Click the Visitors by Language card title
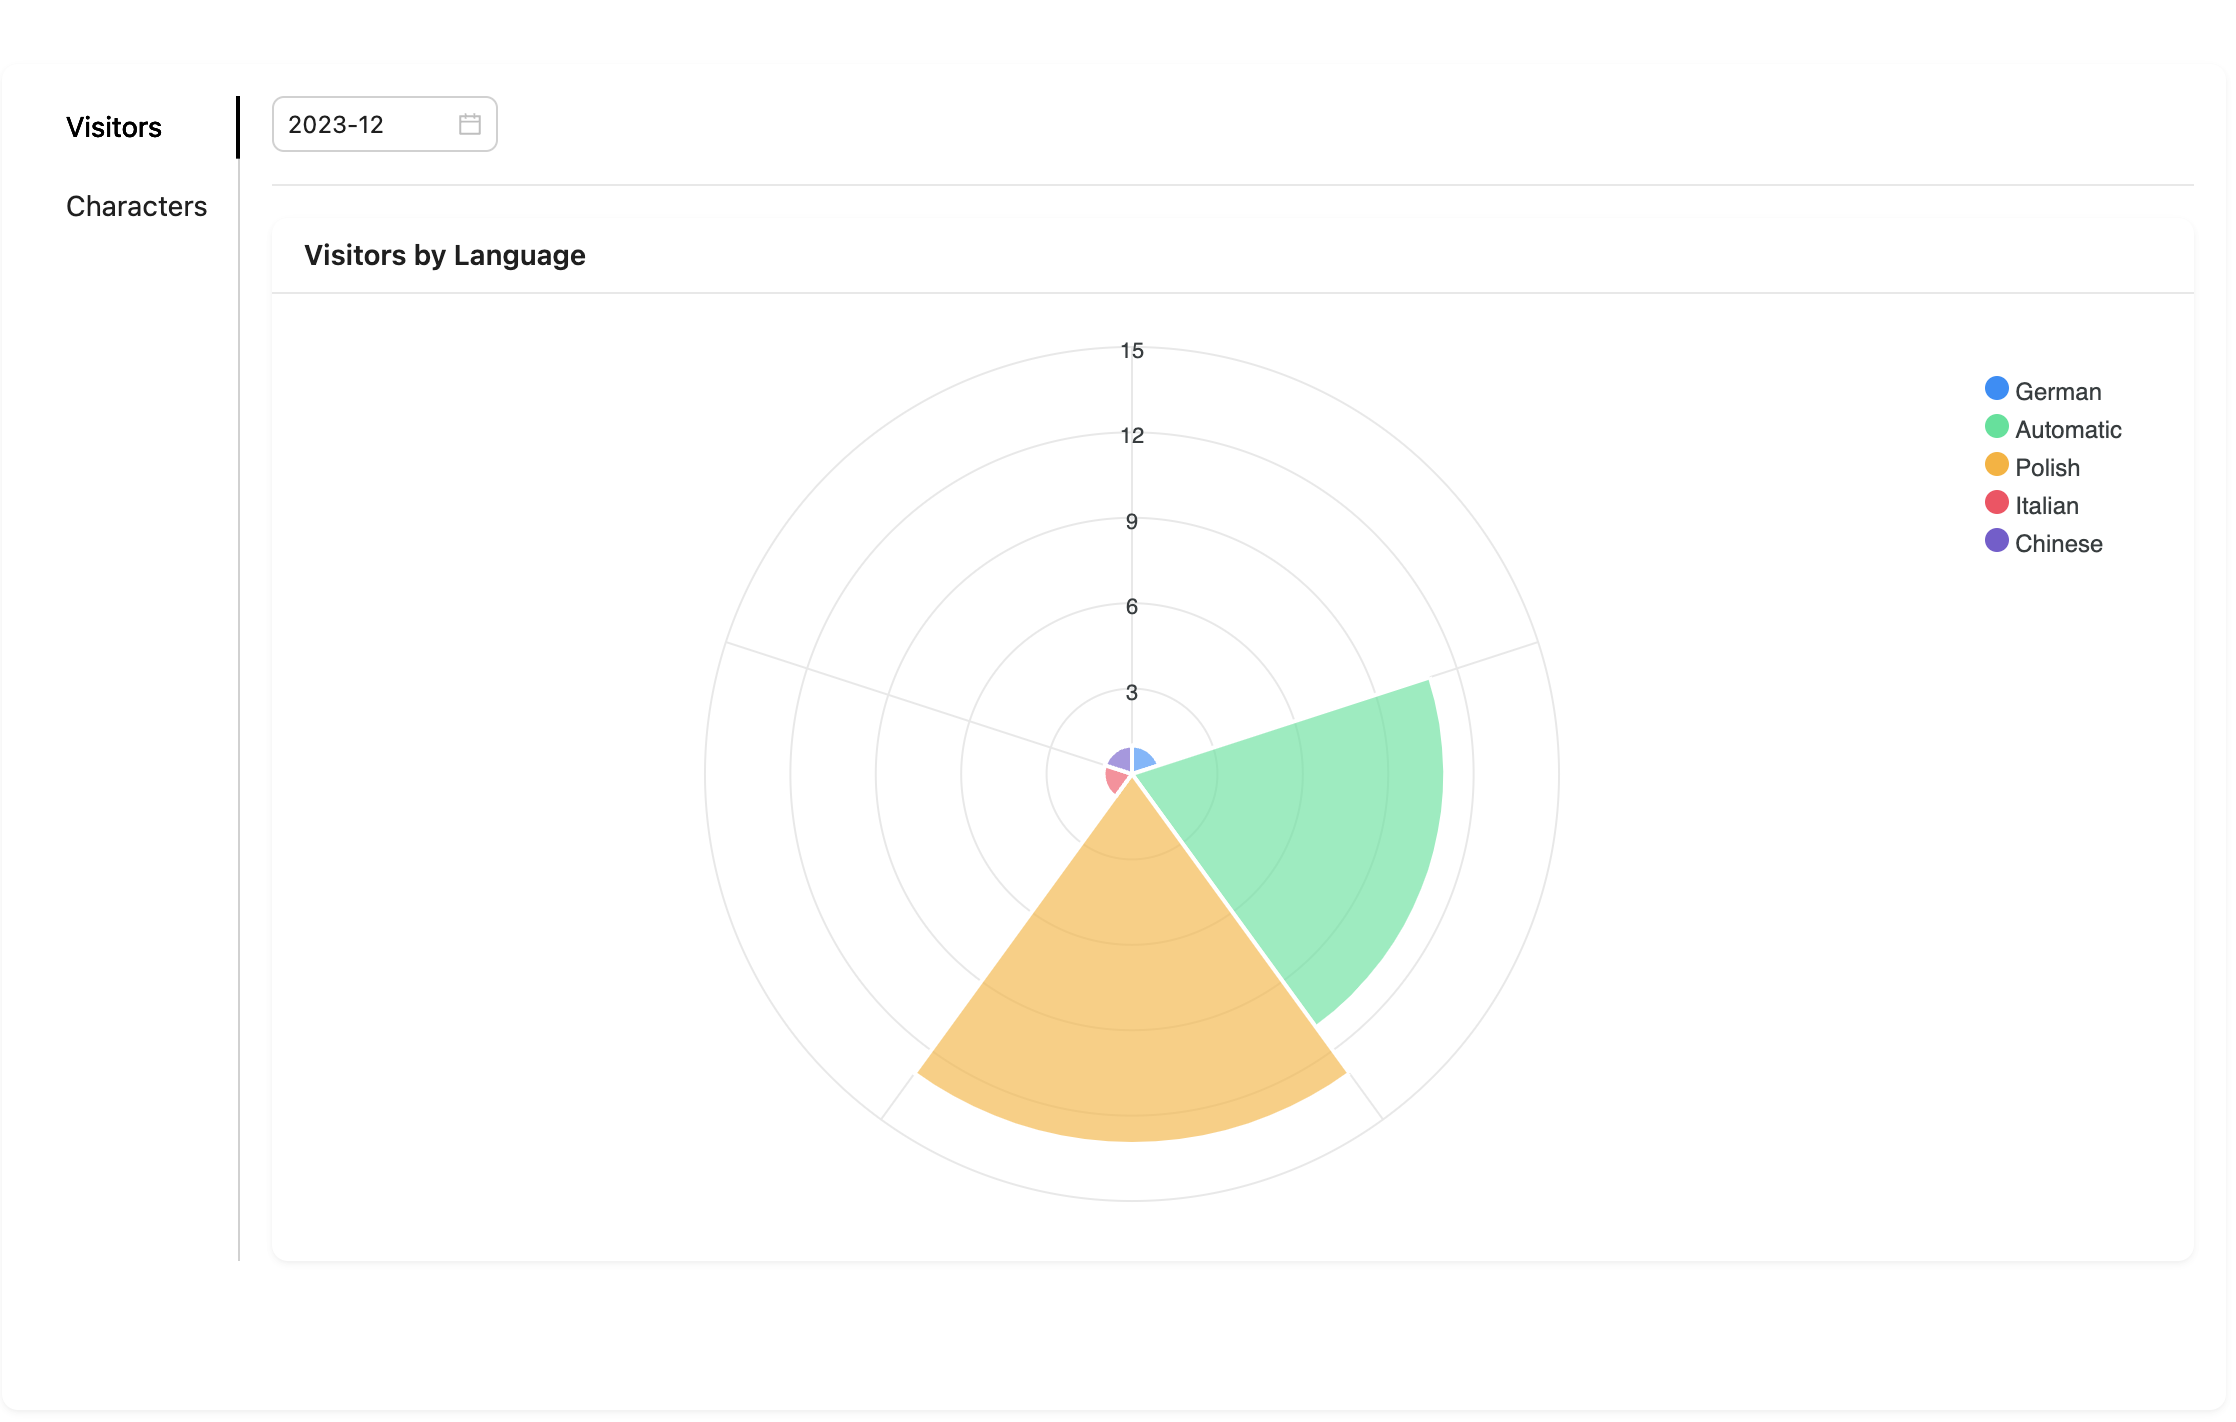This screenshot has width=2236, height=1422. (444, 256)
